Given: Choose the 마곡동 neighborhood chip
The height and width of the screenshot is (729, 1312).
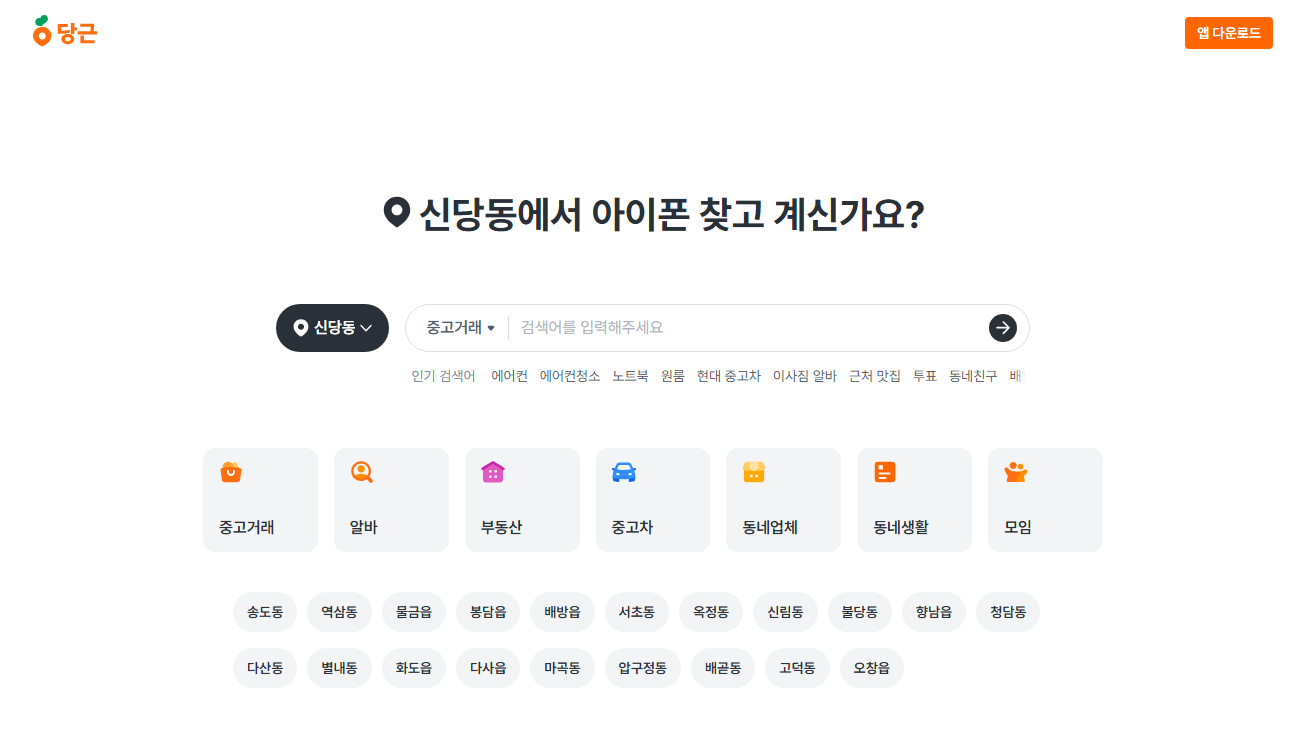Looking at the screenshot, I should click(x=562, y=668).
